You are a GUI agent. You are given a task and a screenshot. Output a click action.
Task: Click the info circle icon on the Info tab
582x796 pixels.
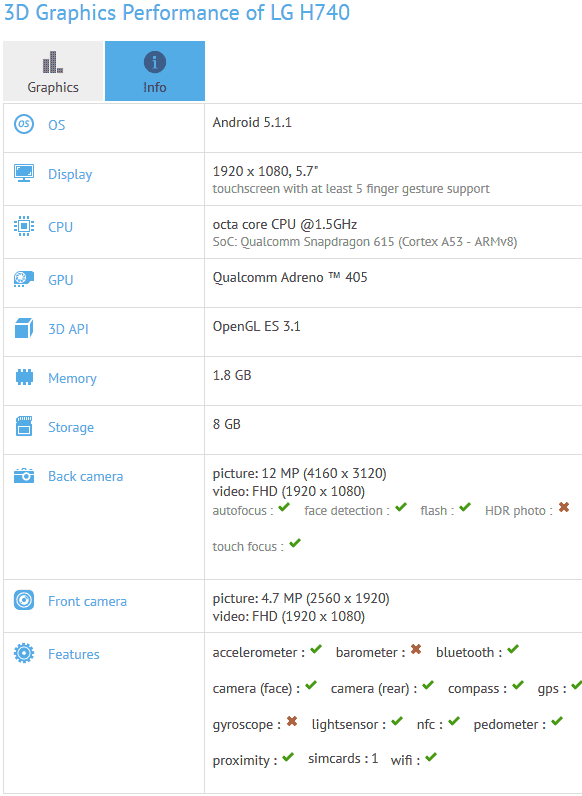click(155, 62)
